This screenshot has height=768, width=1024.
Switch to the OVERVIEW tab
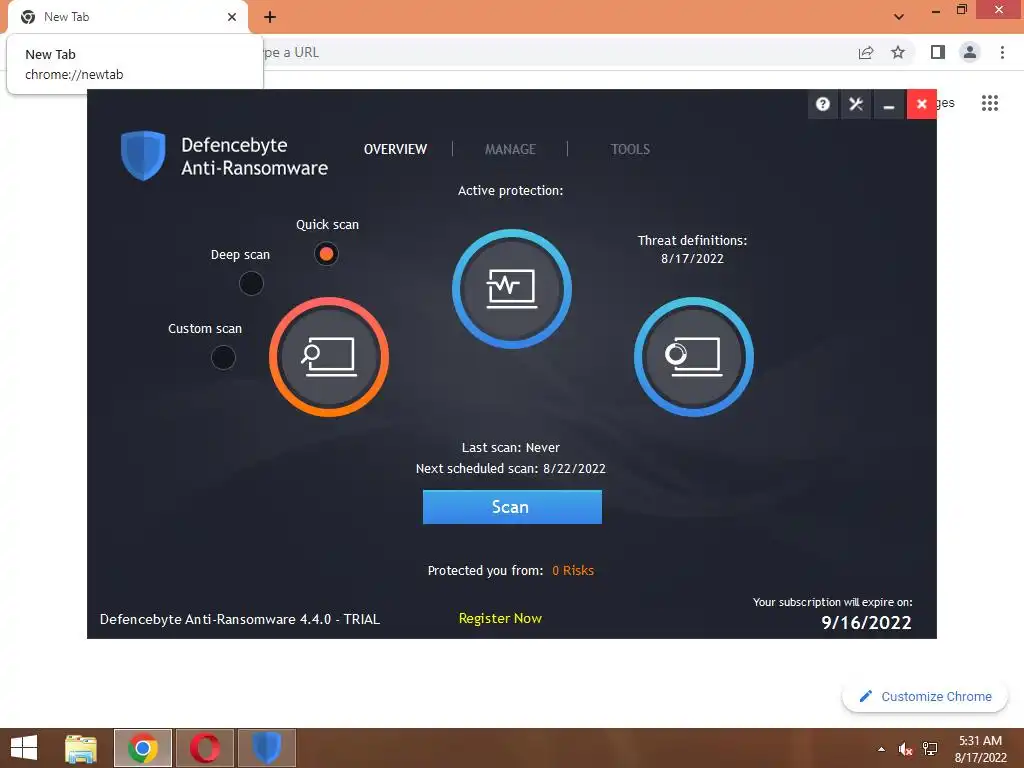pyautogui.click(x=395, y=149)
